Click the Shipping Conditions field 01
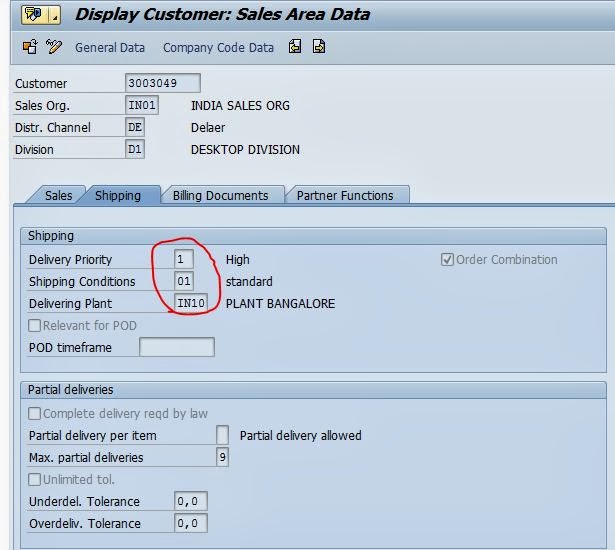The height and width of the screenshot is (550, 615). (184, 281)
